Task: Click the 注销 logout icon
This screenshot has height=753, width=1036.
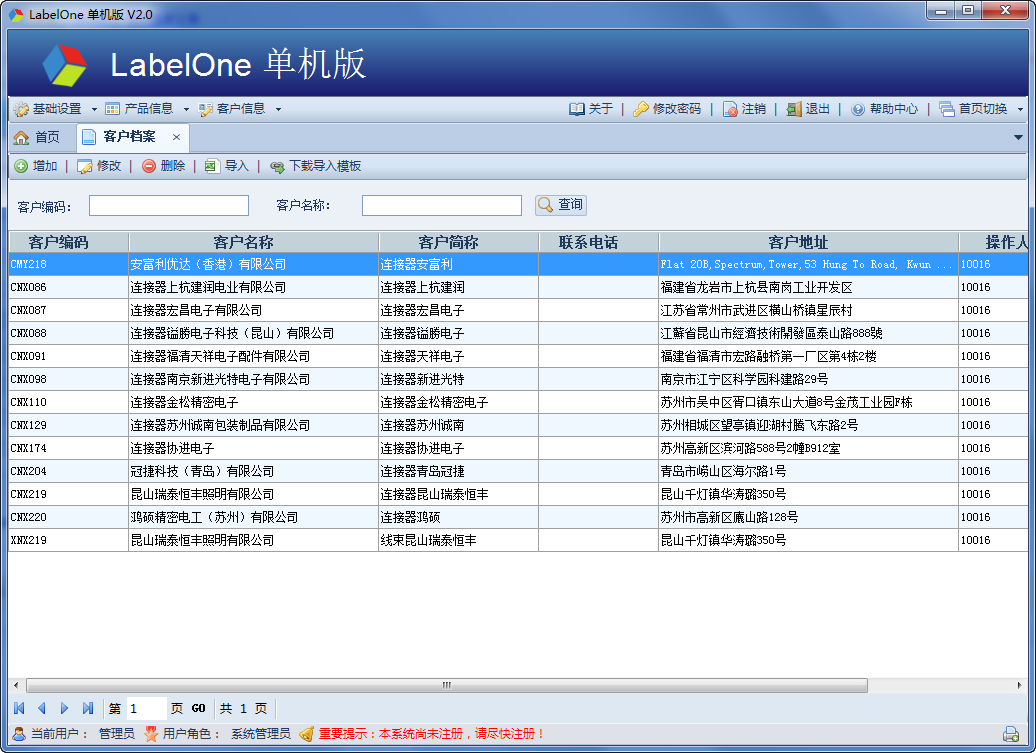Action: (x=730, y=109)
